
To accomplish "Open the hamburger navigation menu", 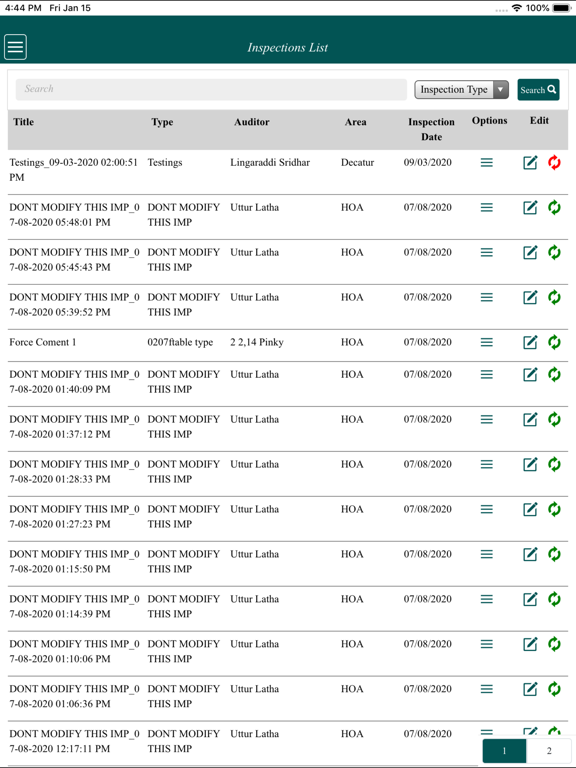I will (x=15, y=47).
